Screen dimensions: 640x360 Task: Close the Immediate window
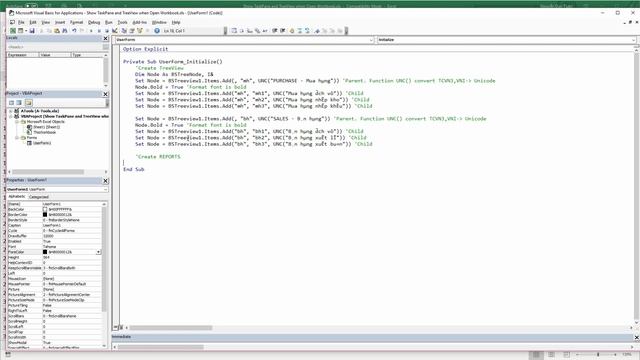[636, 337]
